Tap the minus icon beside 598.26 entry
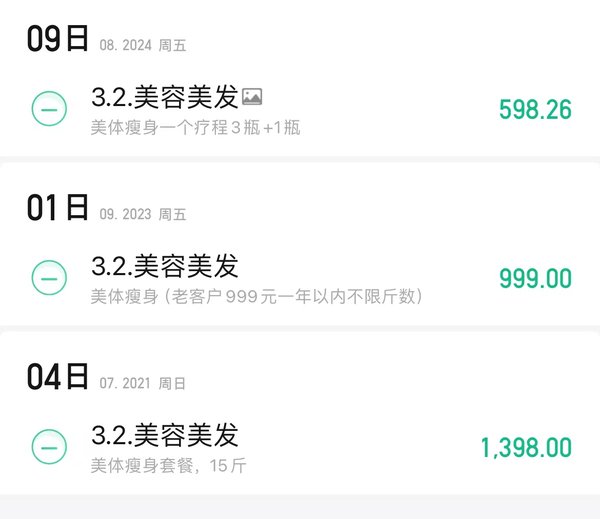This screenshot has height=519, width=600. (49, 109)
